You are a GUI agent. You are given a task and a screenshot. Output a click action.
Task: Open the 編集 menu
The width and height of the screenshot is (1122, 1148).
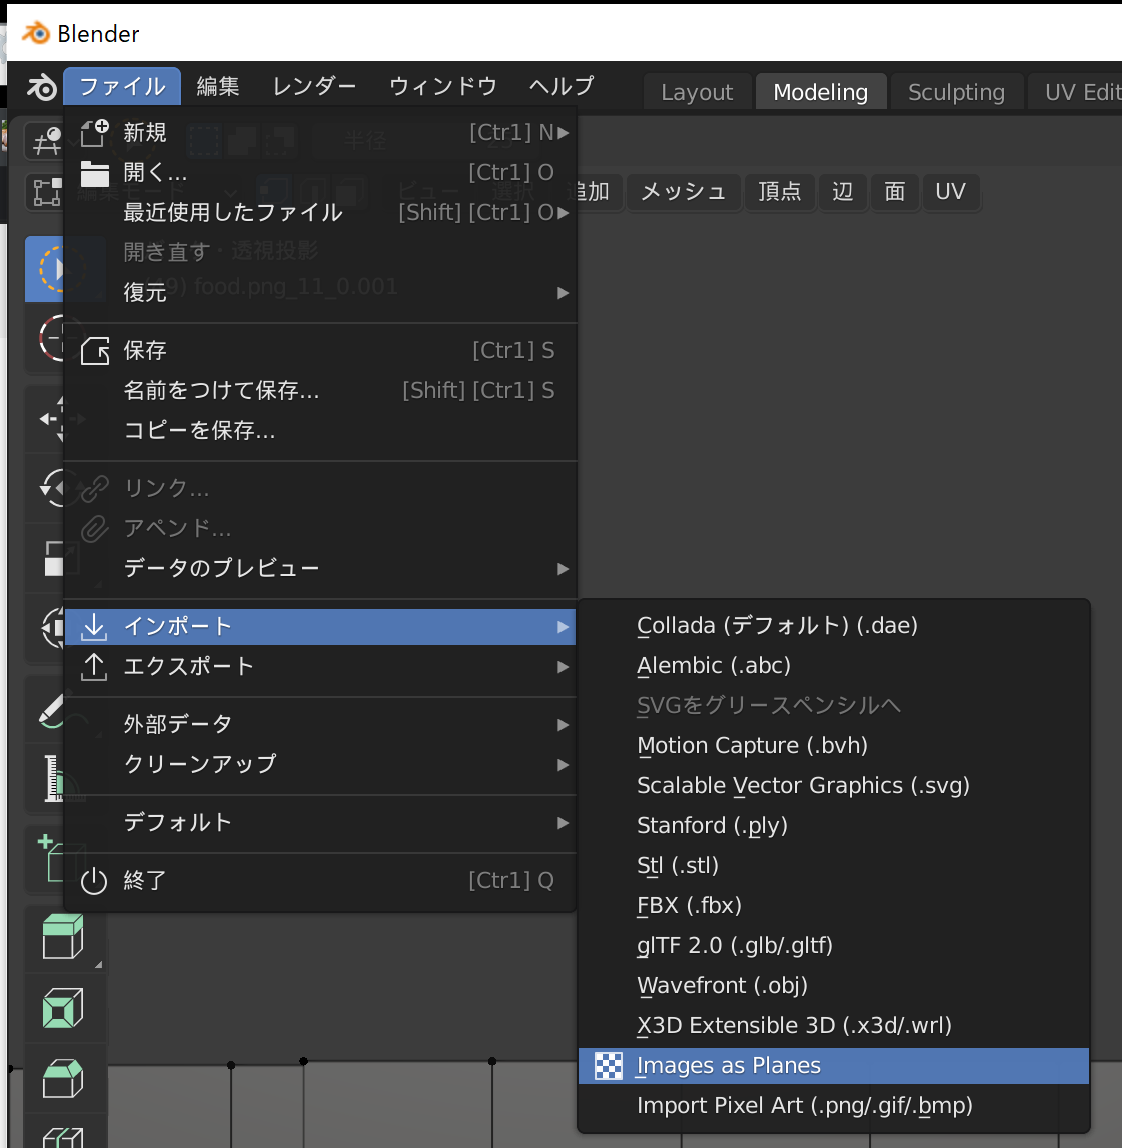point(218,86)
